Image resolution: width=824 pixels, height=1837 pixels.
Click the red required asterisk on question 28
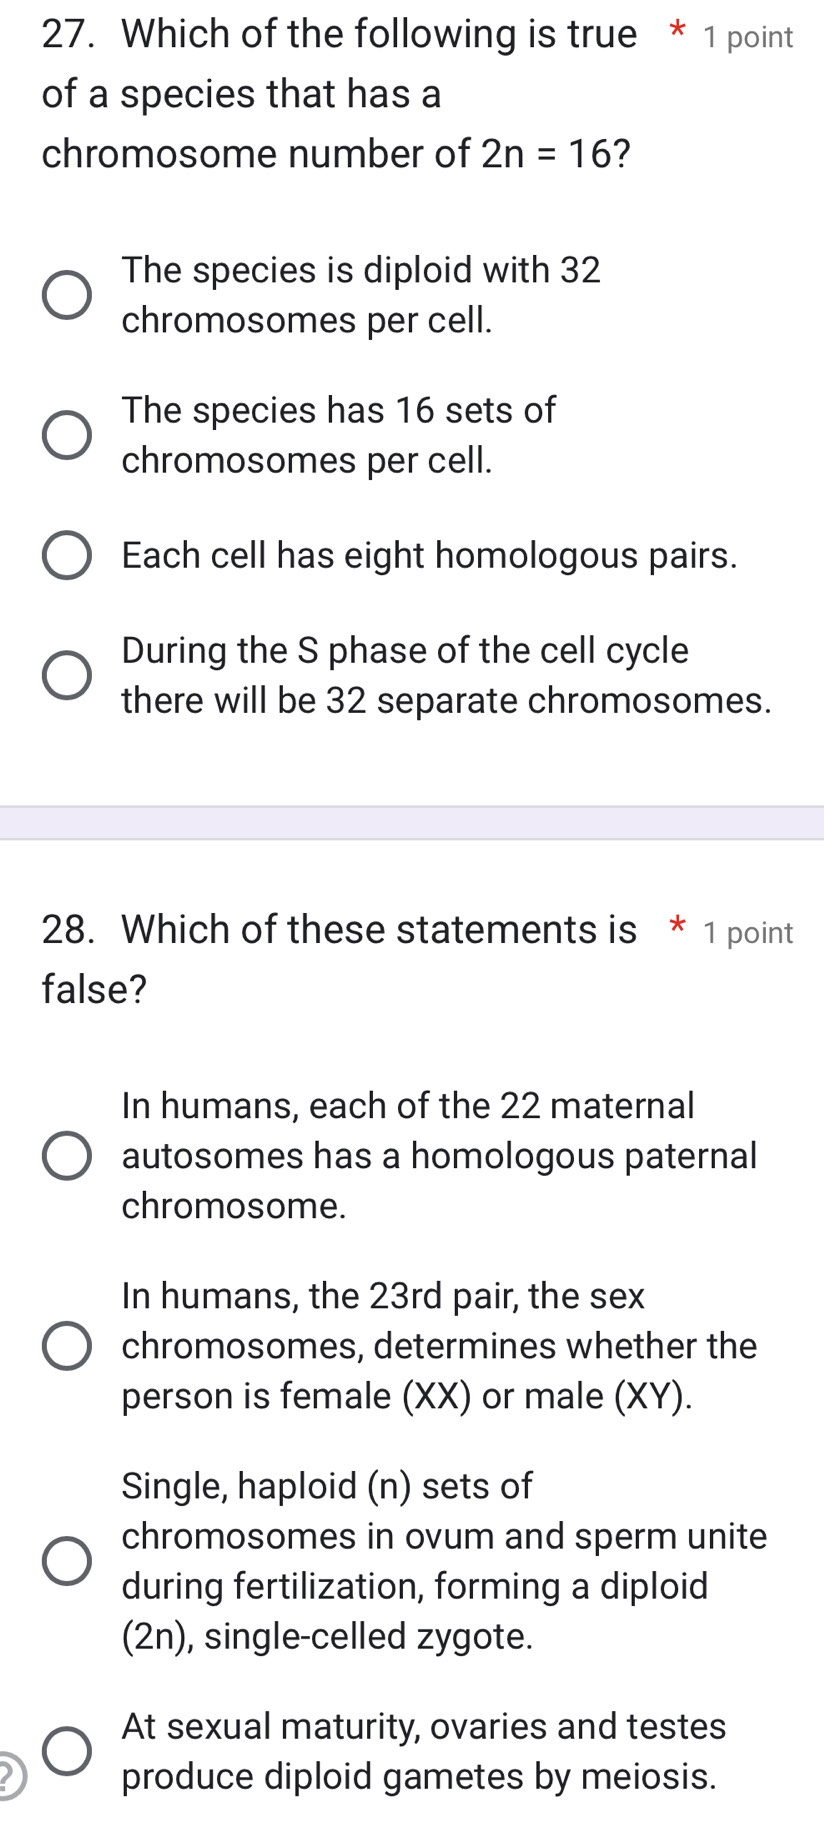[x=677, y=926]
